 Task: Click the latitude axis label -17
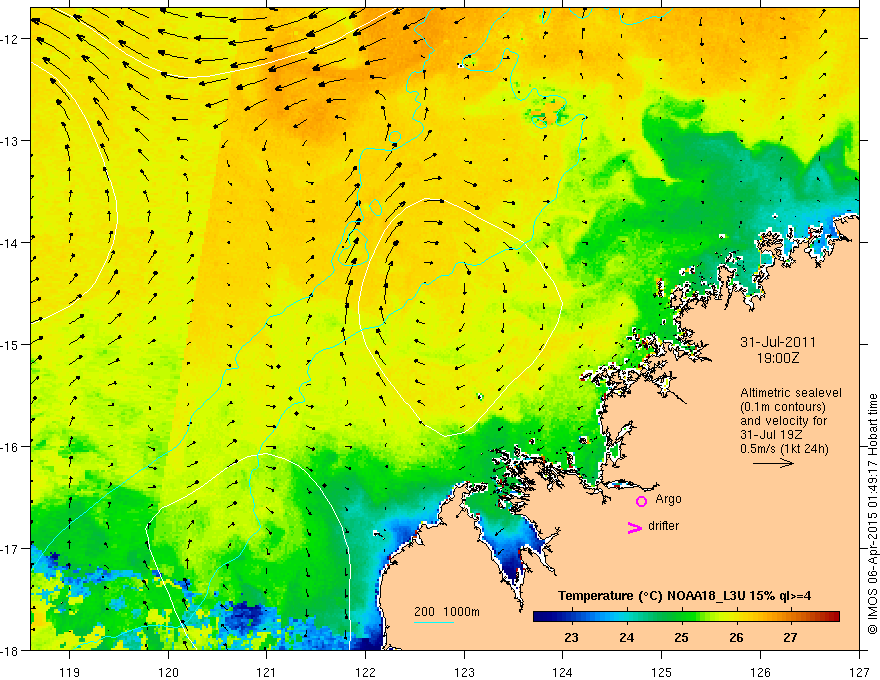12,548
